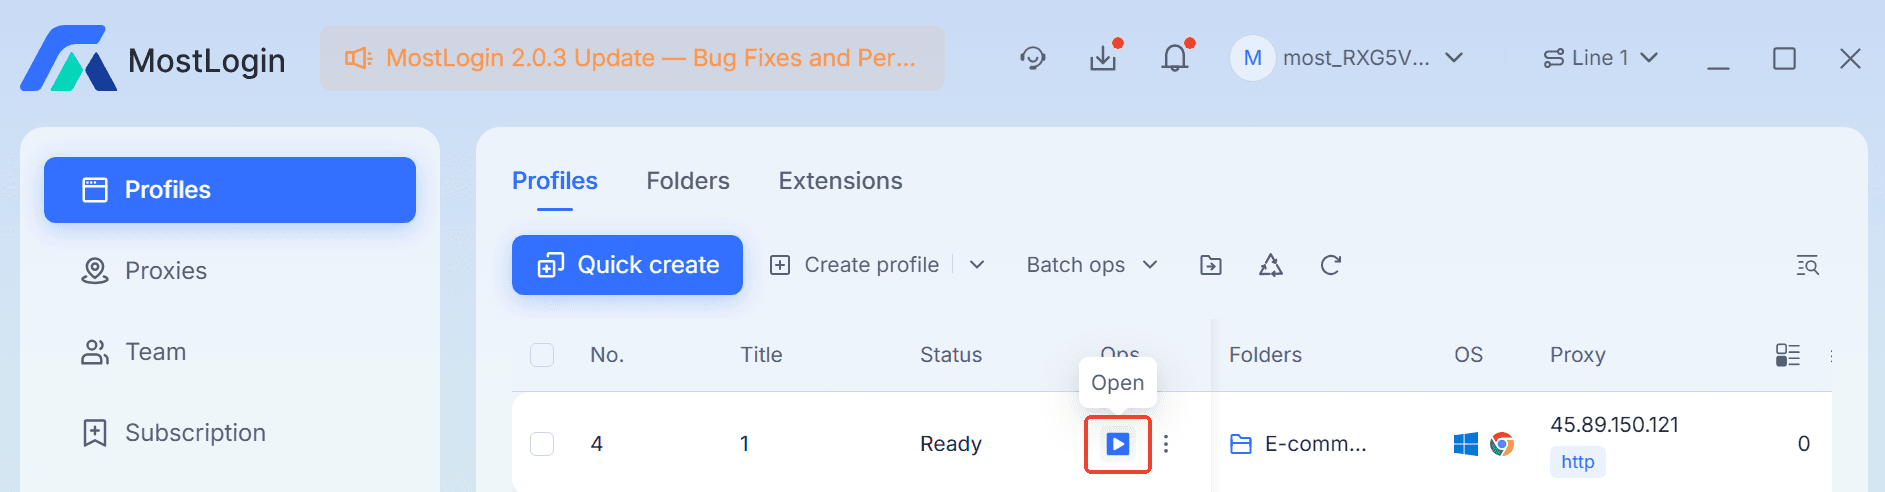Check the box for profile No. 4
This screenshot has width=1885, height=492.
pyautogui.click(x=542, y=444)
